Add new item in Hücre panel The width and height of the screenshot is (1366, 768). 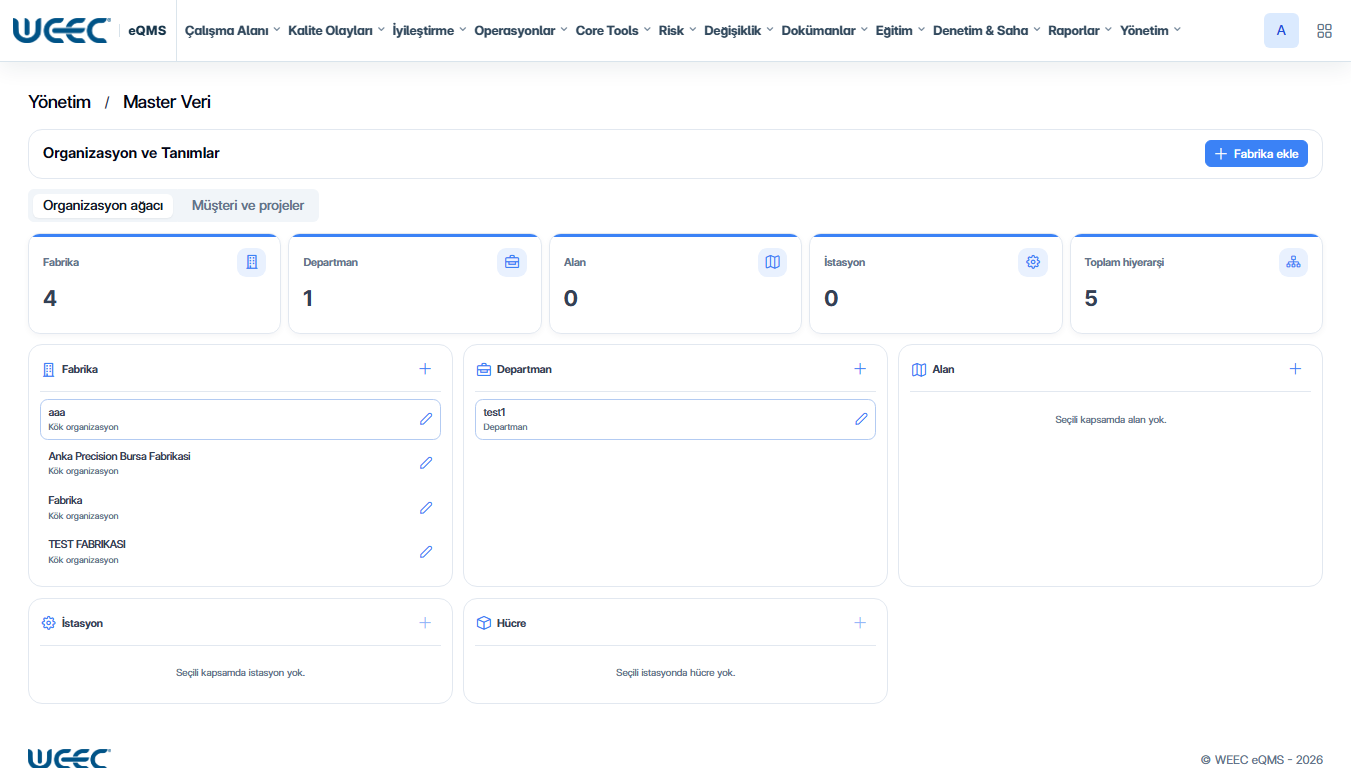[860, 623]
